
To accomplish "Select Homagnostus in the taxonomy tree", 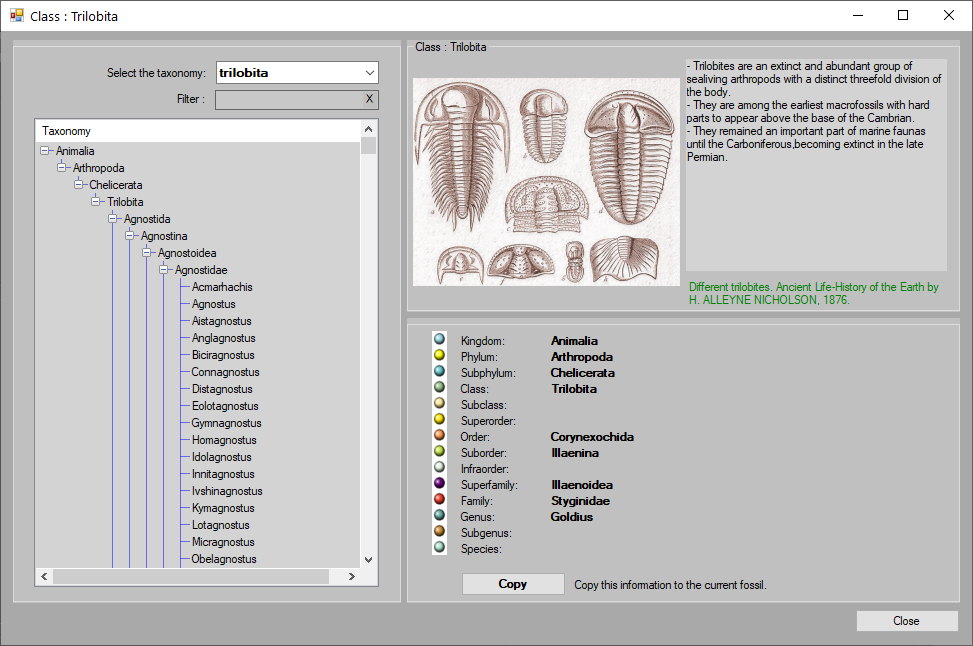I will tap(224, 440).
